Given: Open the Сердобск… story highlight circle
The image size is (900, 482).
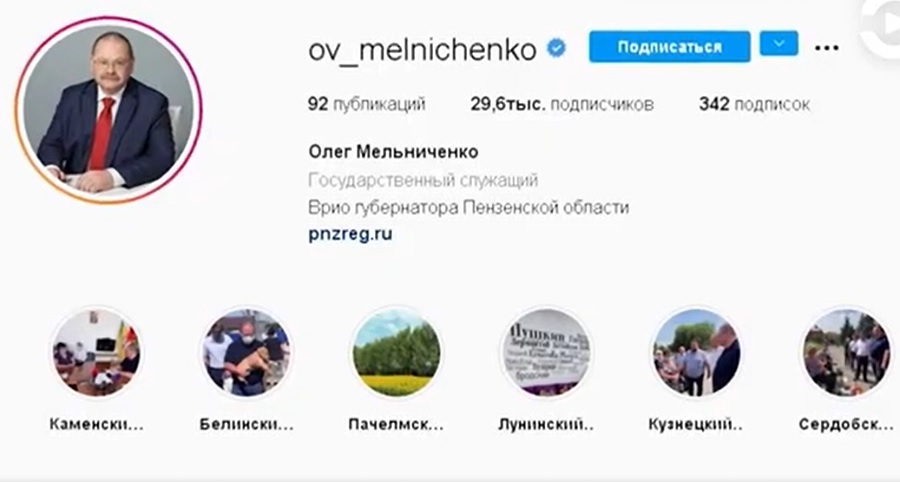Looking at the screenshot, I should click(x=846, y=352).
